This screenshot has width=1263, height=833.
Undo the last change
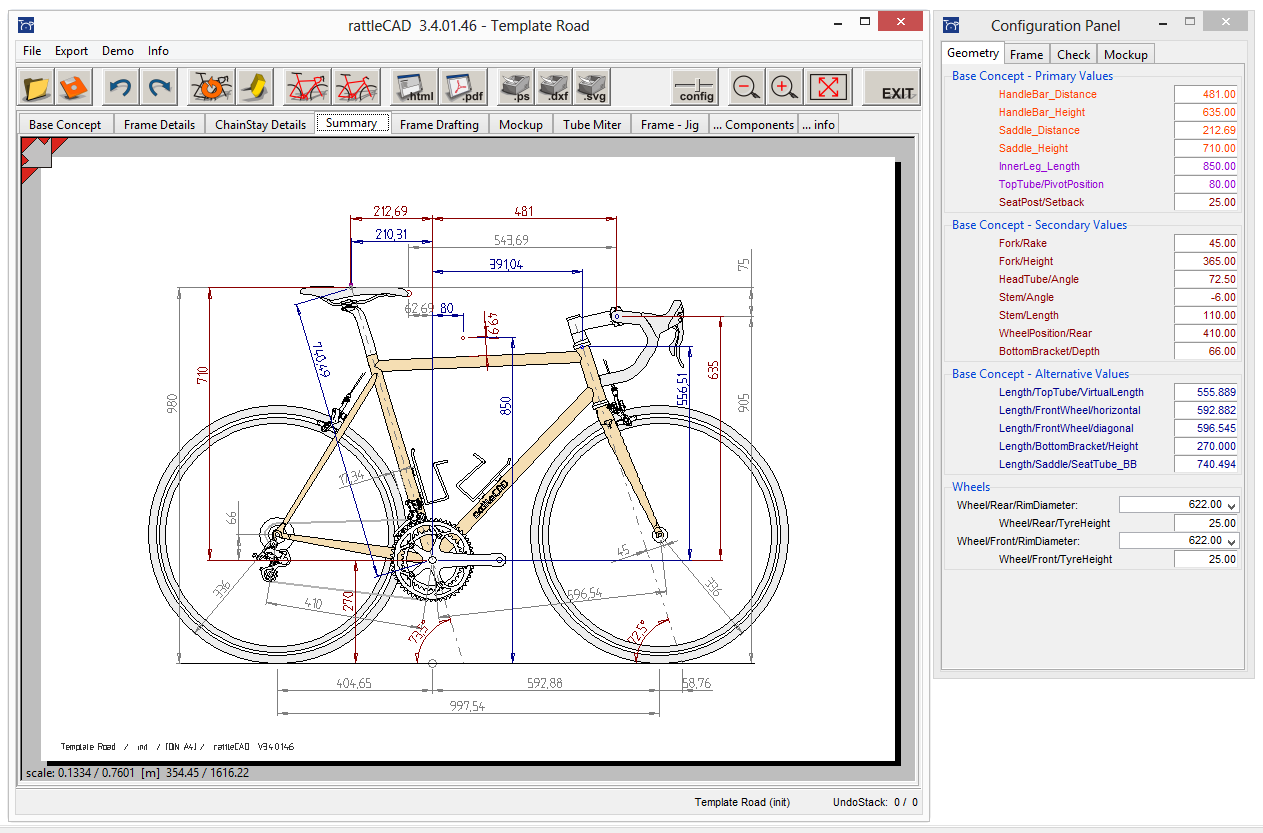tap(120, 87)
